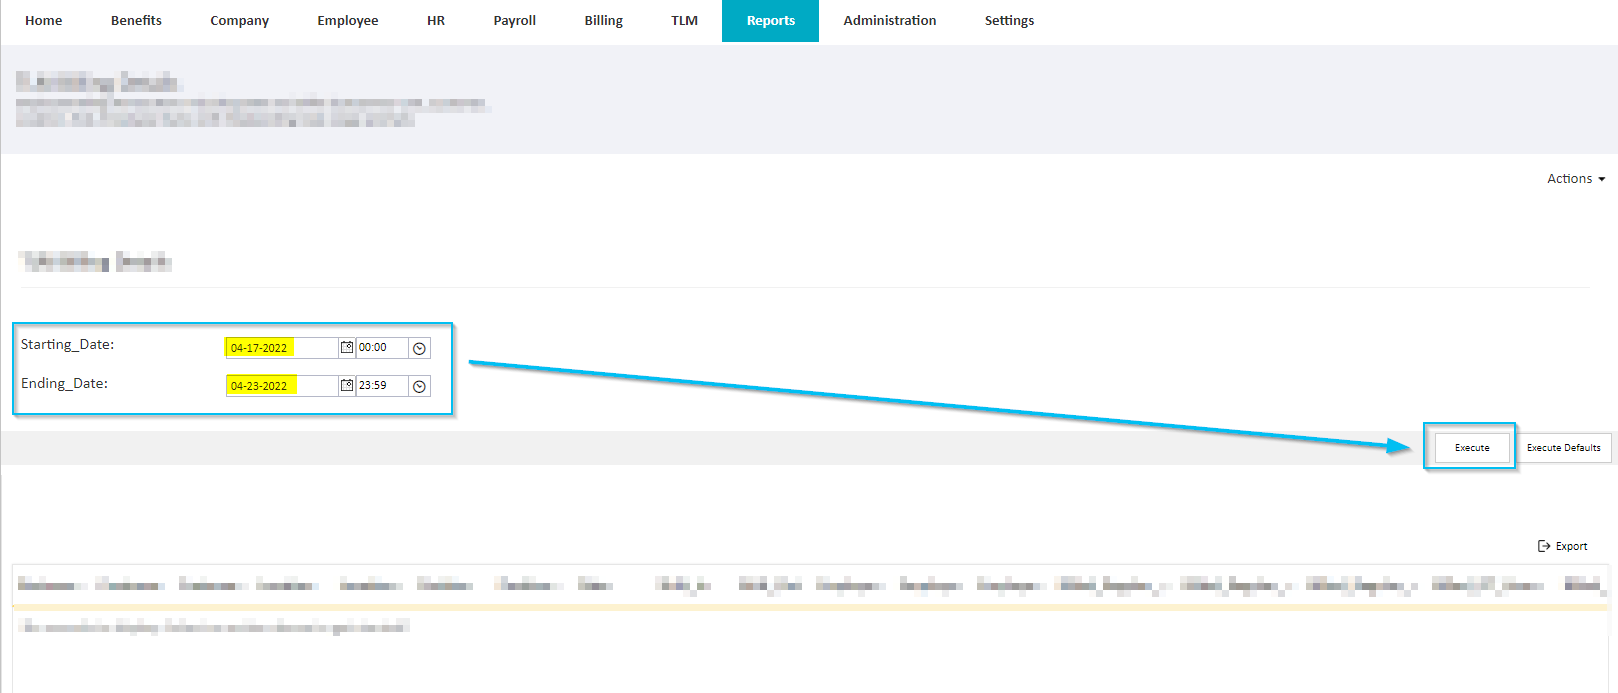Open the Benefits menu
This screenshot has width=1618, height=693.
tap(136, 21)
